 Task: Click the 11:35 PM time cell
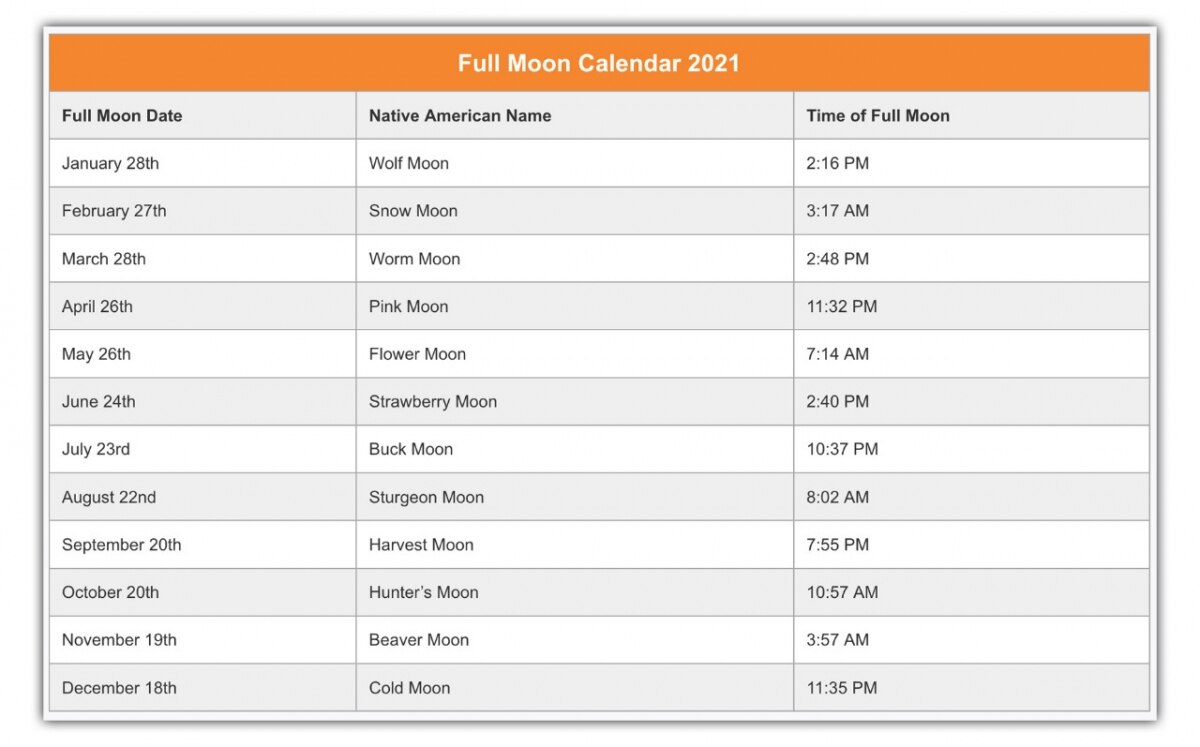pos(842,688)
